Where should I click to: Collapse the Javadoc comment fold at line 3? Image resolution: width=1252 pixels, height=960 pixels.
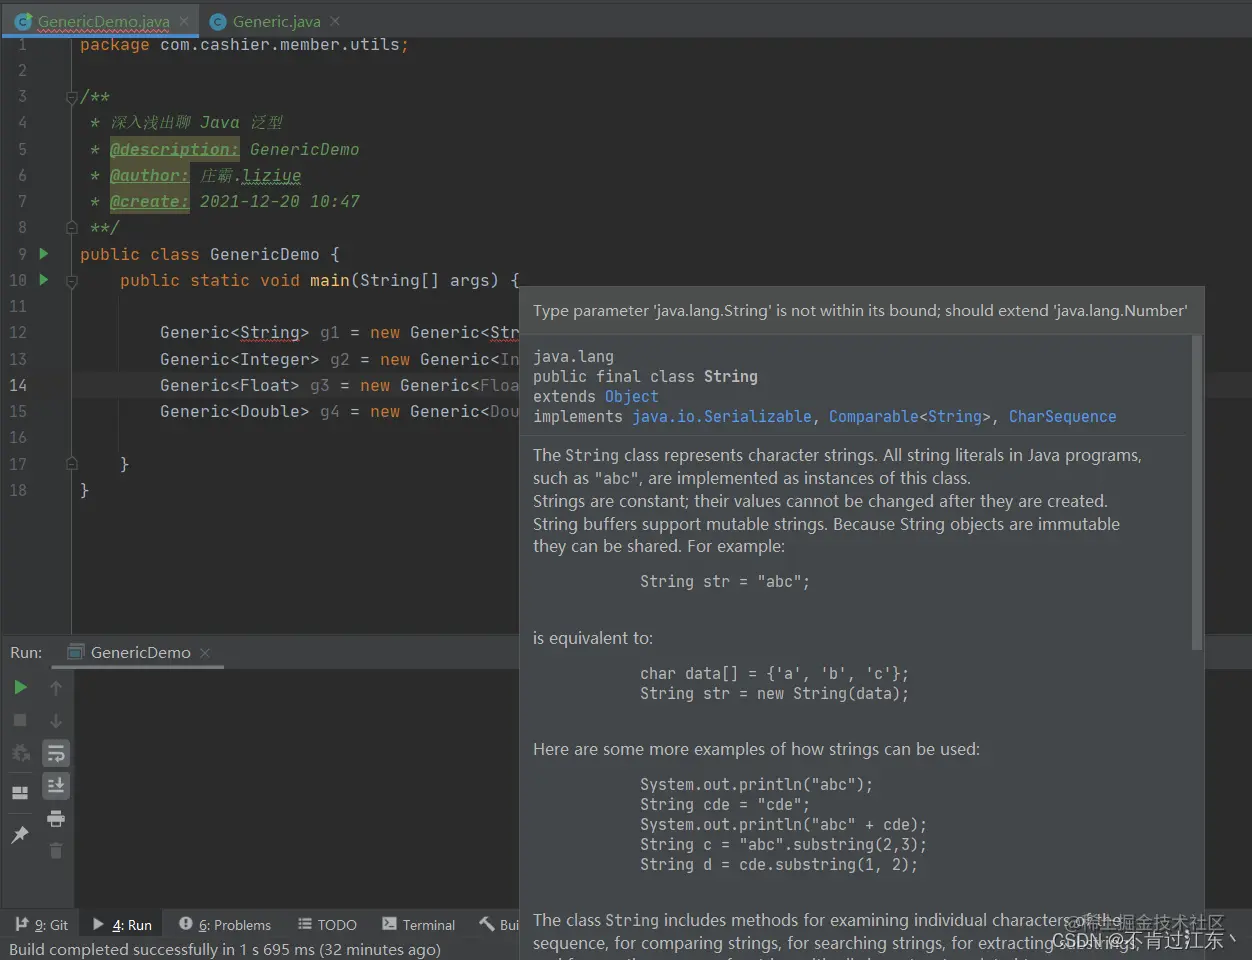click(71, 97)
